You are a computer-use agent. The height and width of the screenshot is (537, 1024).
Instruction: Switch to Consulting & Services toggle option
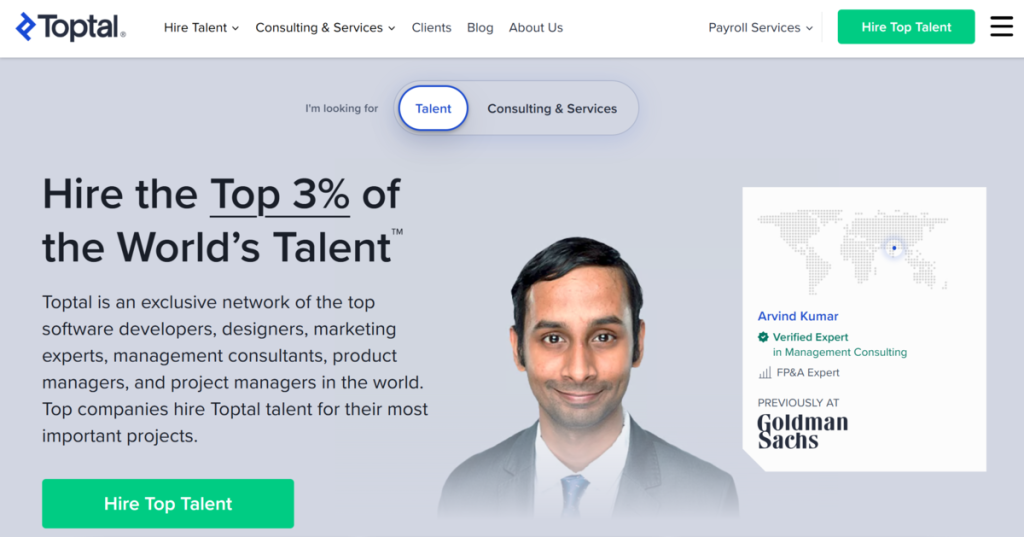pyautogui.click(x=552, y=109)
